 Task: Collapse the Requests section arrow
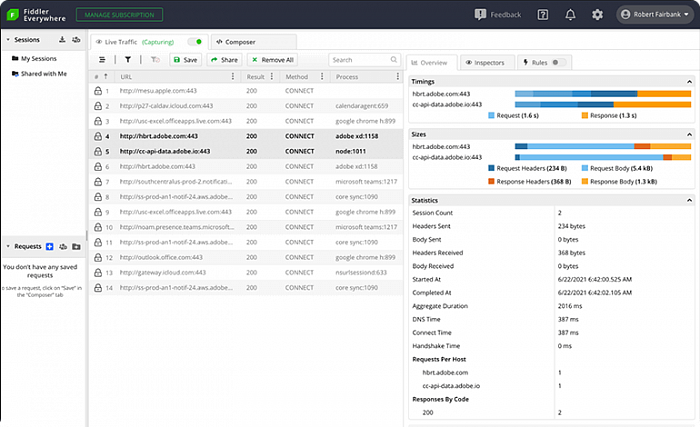(x=8, y=247)
